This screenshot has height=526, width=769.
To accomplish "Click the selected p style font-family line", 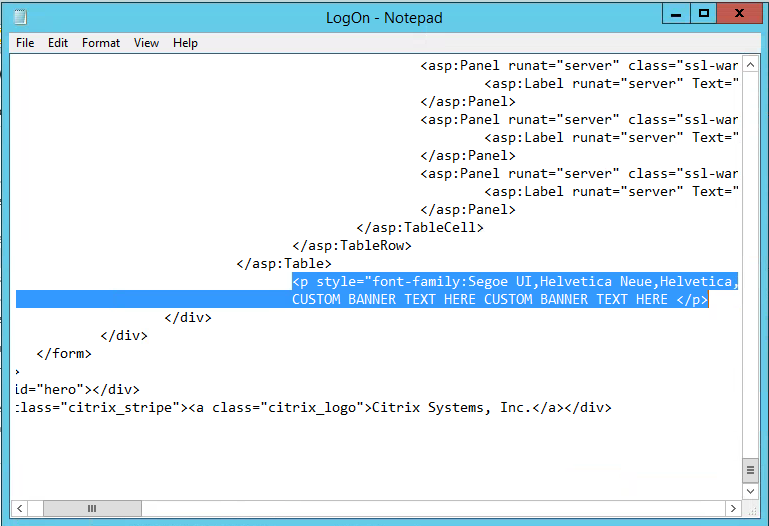I will point(515,281).
